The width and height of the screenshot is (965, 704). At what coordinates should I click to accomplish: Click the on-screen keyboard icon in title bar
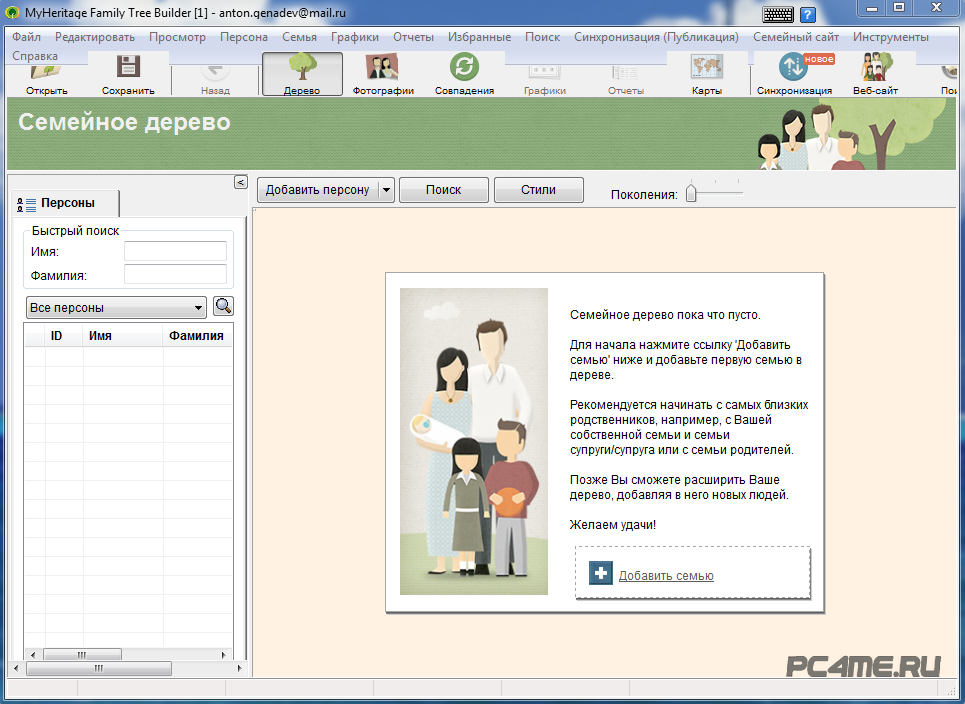[x=778, y=14]
